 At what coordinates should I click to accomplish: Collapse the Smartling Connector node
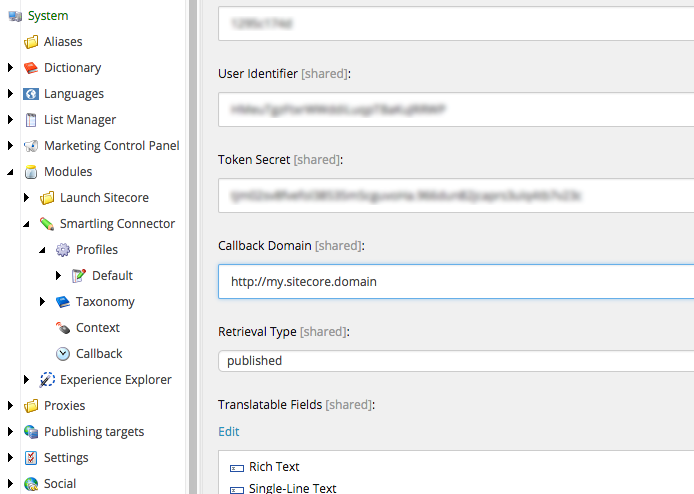pyautogui.click(x=27, y=224)
